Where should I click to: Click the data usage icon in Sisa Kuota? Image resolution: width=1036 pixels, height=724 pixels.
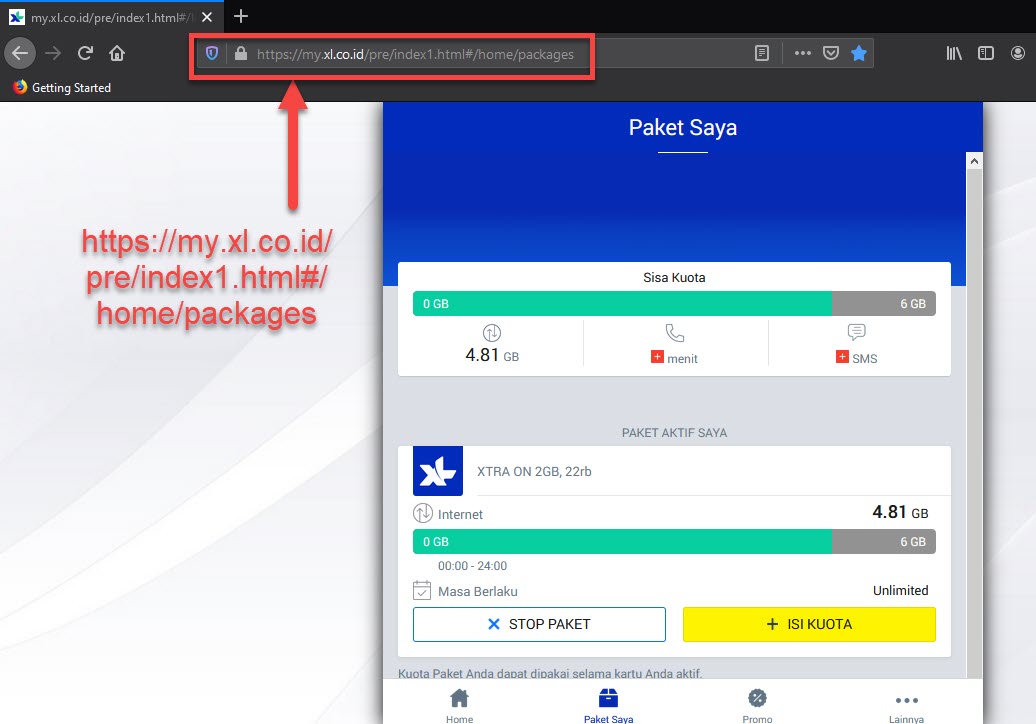[x=492, y=332]
